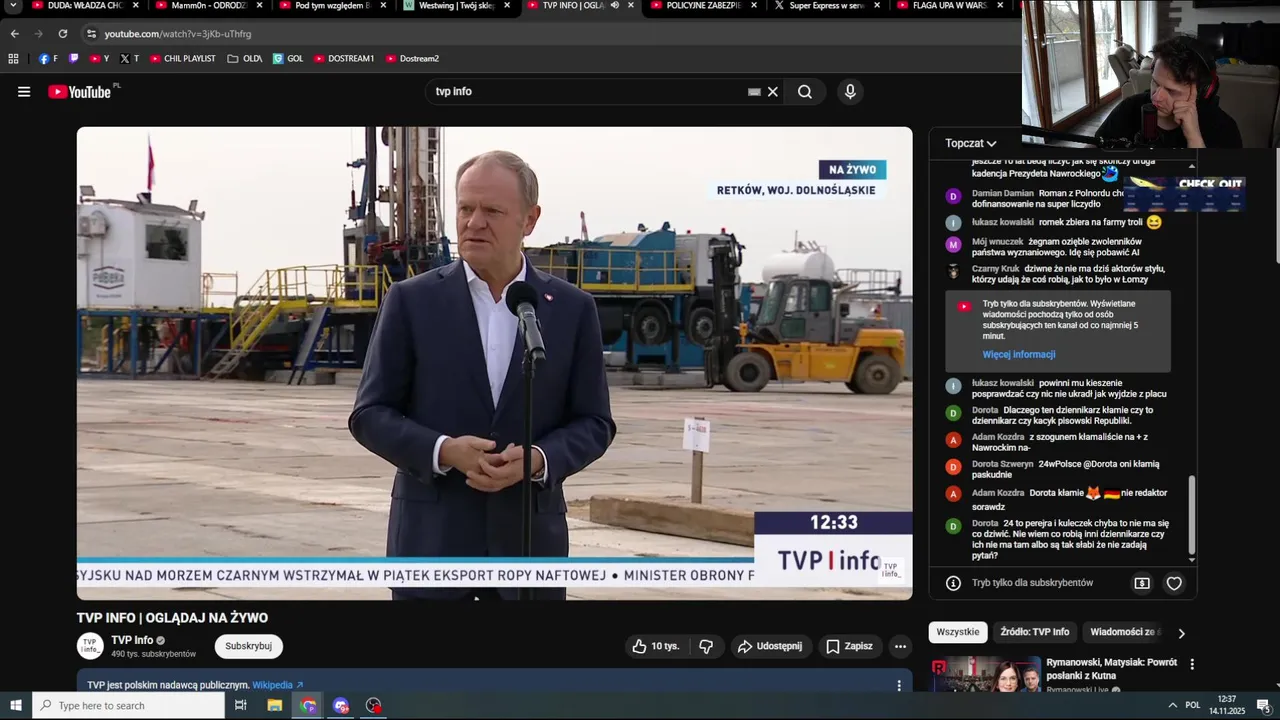1280x720 pixels.
Task: Expand the tab search arrow in Chrome
Action: pyautogui.click(x=14, y=6)
